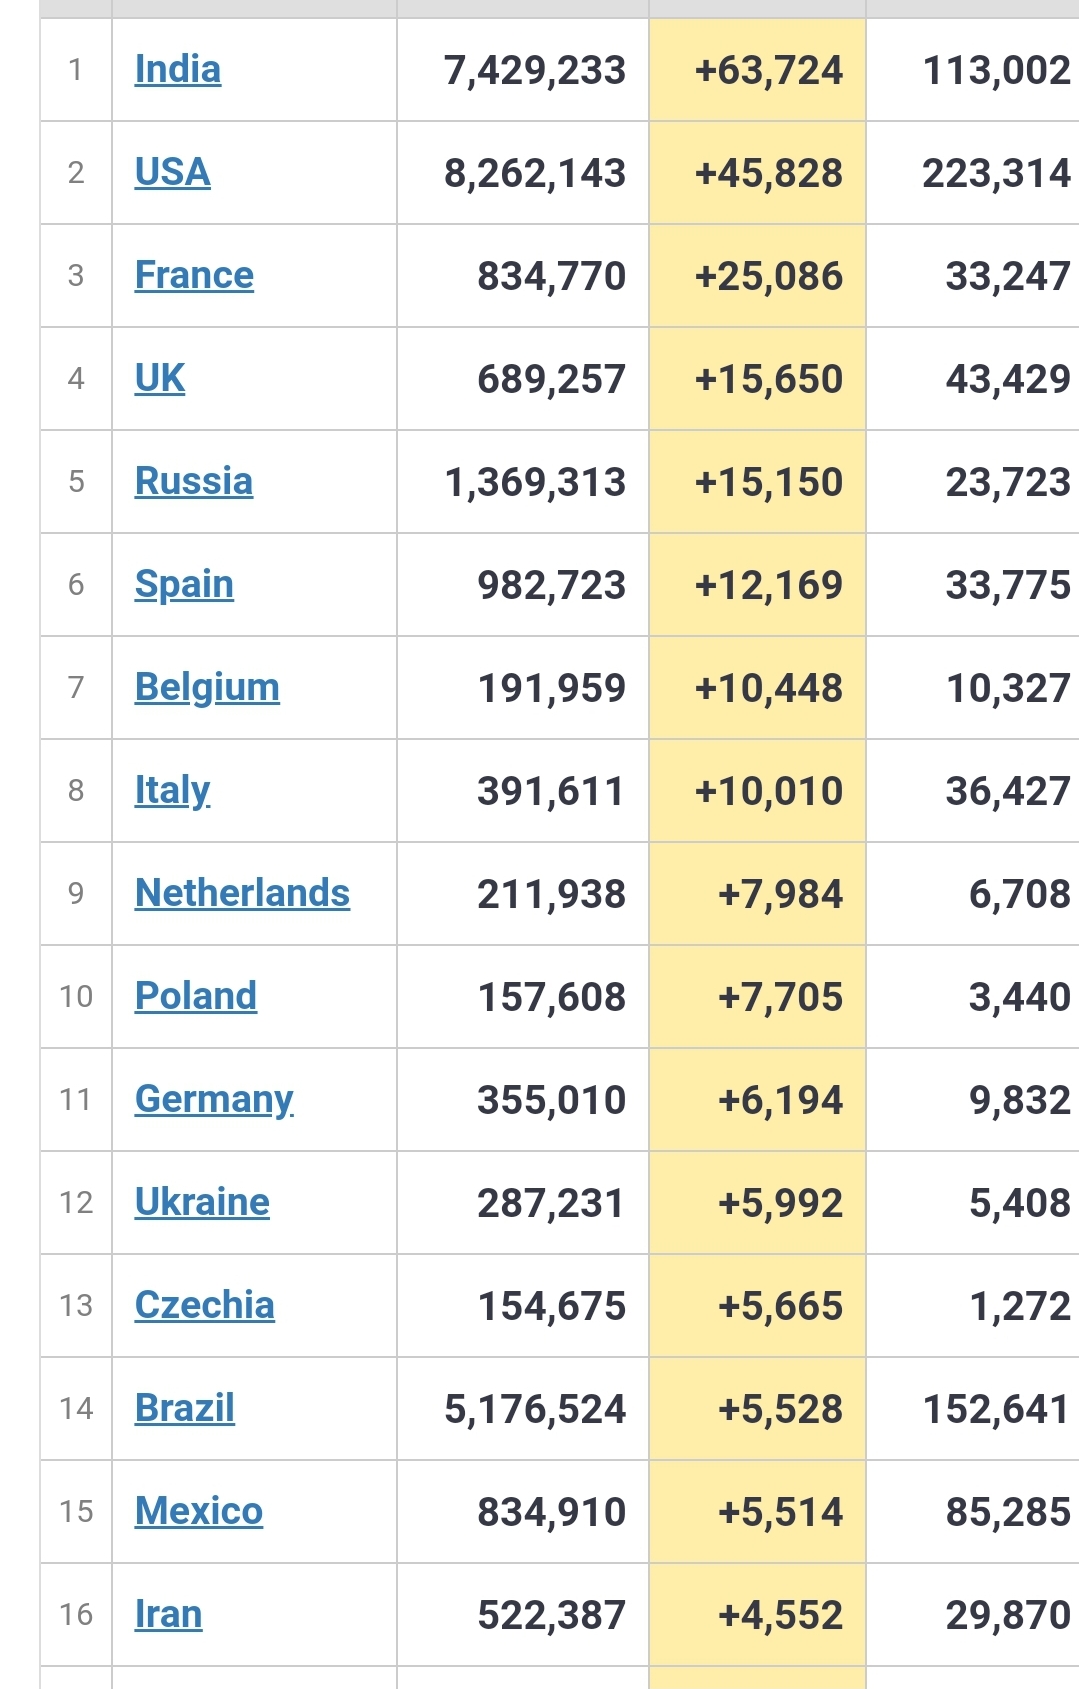The width and height of the screenshot is (1079, 1689).
Task: Click India's new cases cell +63,724
Action: coord(768,71)
